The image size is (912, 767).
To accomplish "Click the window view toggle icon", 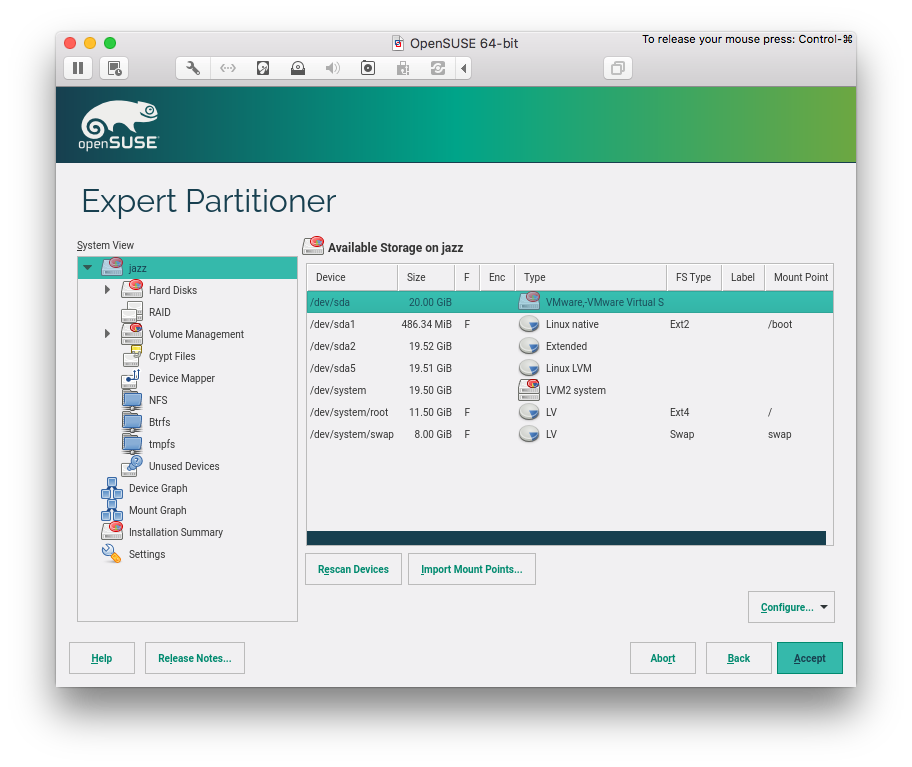I will [618, 68].
